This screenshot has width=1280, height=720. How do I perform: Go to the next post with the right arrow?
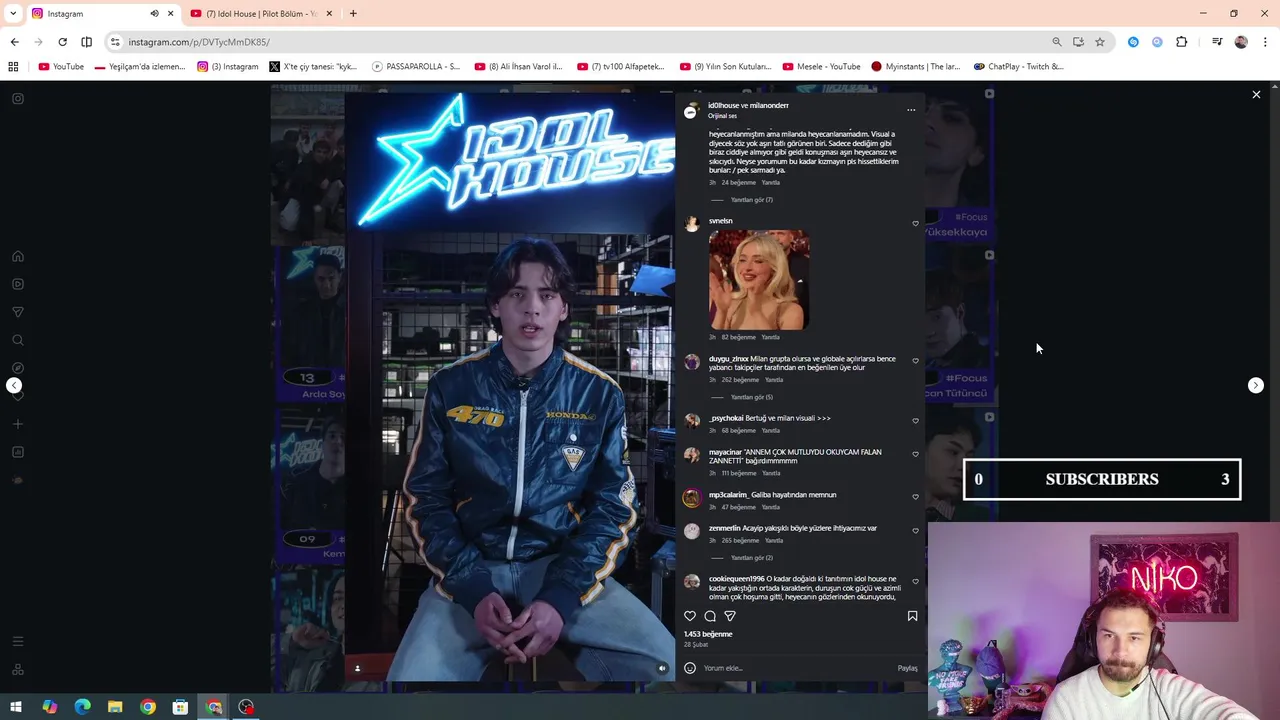(1256, 385)
